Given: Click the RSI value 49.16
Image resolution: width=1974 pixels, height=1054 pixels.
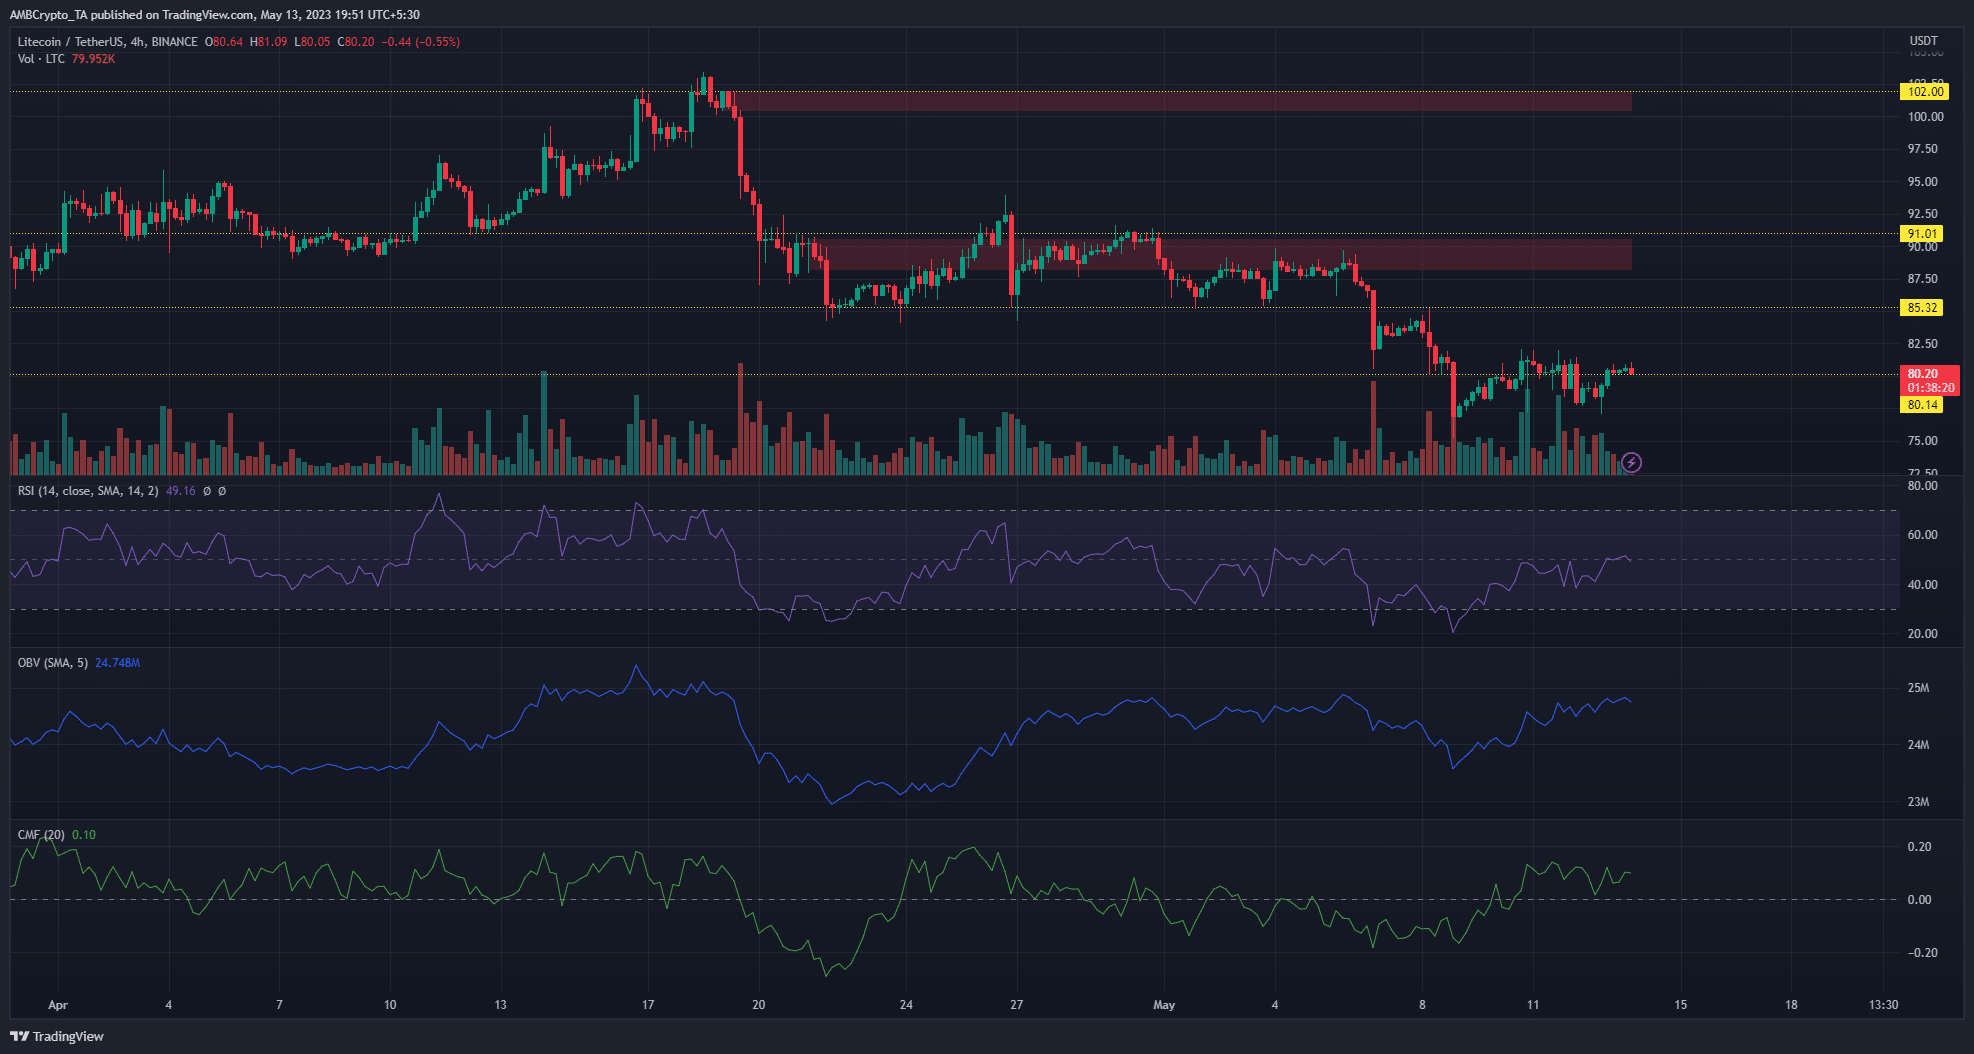Looking at the screenshot, I should tap(180, 491).
